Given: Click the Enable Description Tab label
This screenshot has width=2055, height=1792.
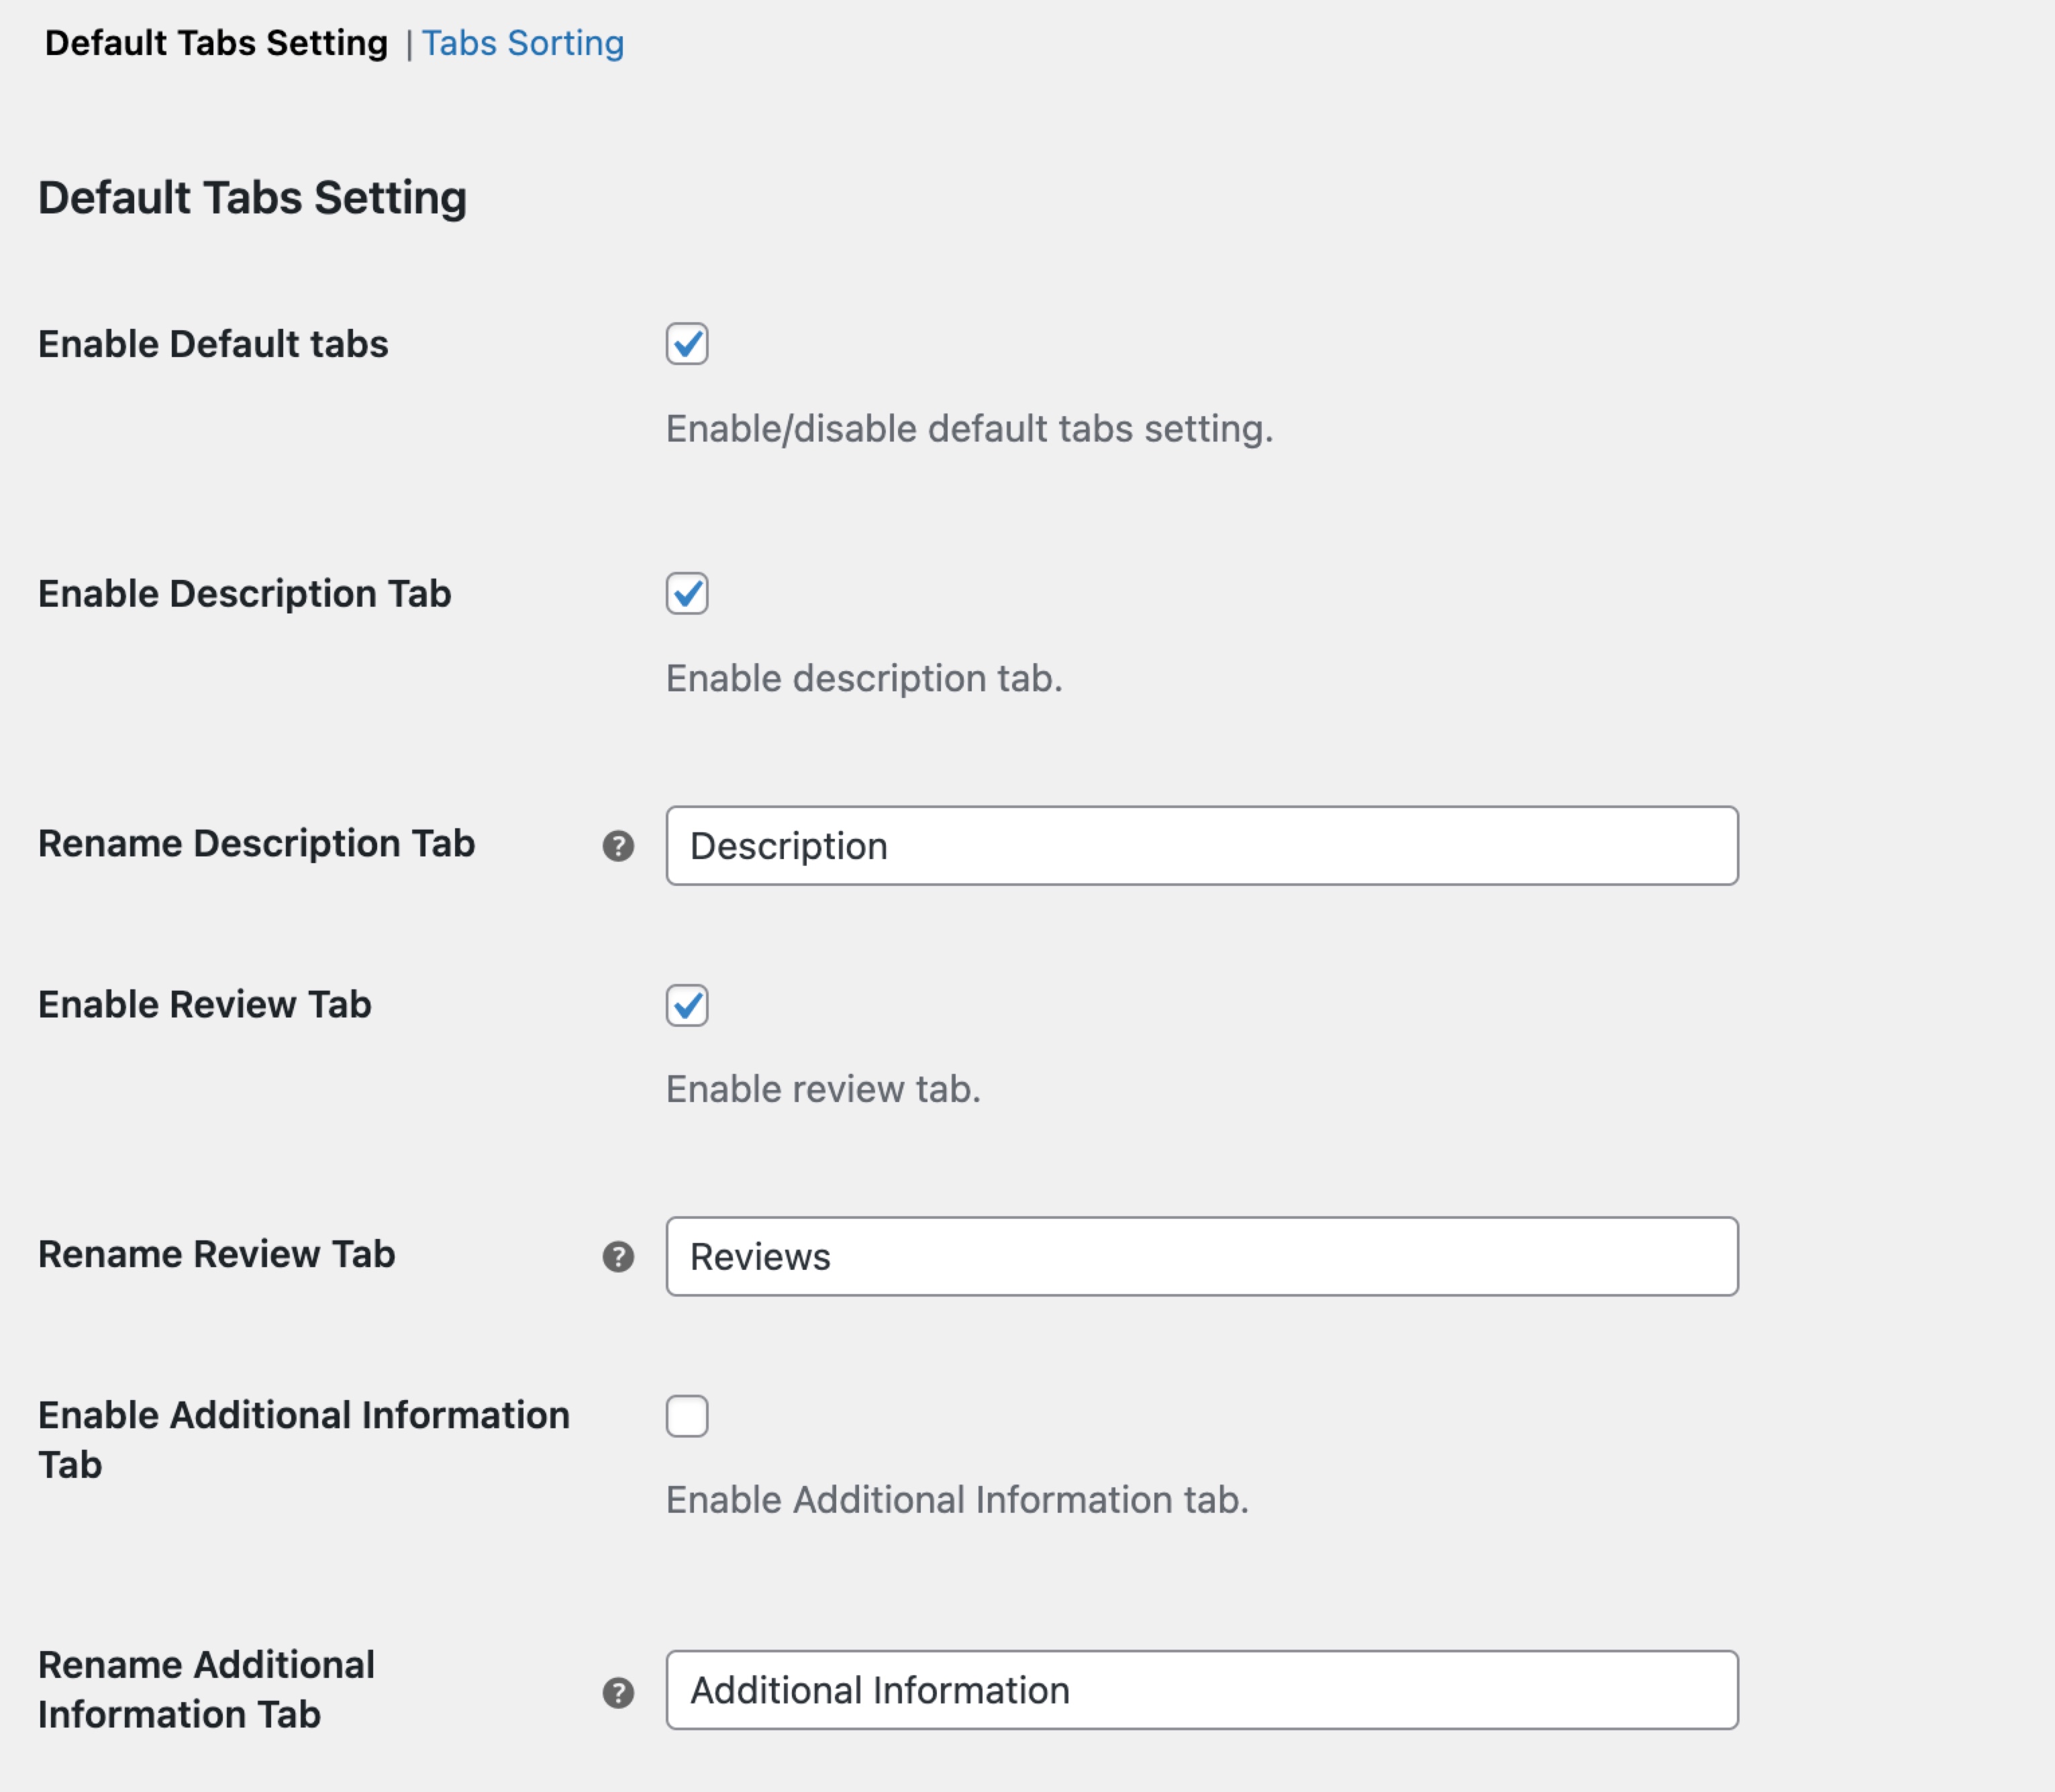Looking at the screenshot, I should tap(245, 594).
